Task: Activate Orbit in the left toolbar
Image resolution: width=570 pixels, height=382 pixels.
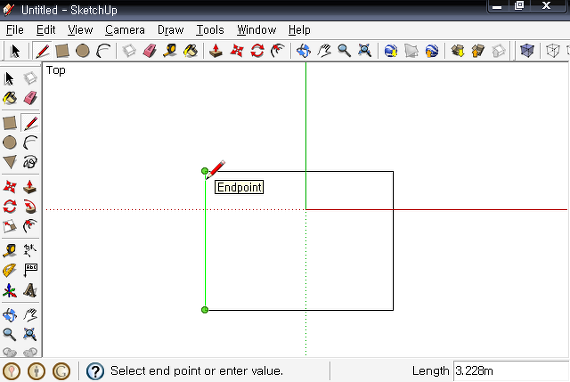Action: tap(10, 315)
